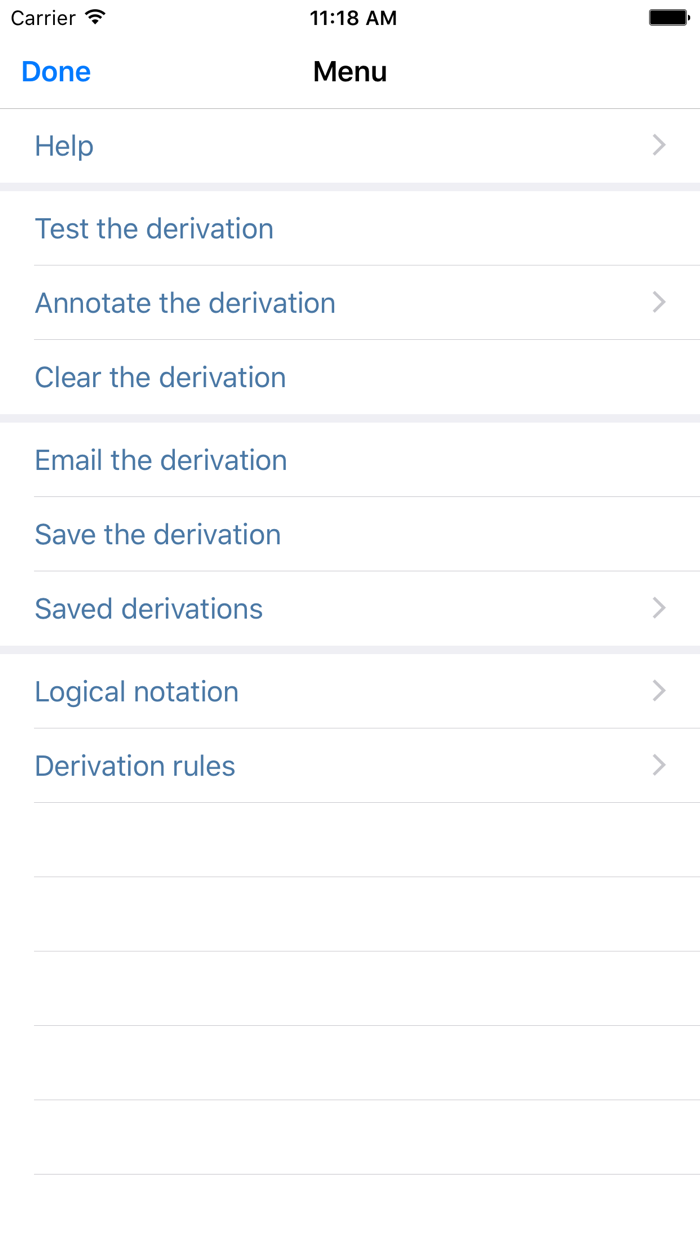
Task: Click the chevron next to Help
Action: (x=659, y=146)
